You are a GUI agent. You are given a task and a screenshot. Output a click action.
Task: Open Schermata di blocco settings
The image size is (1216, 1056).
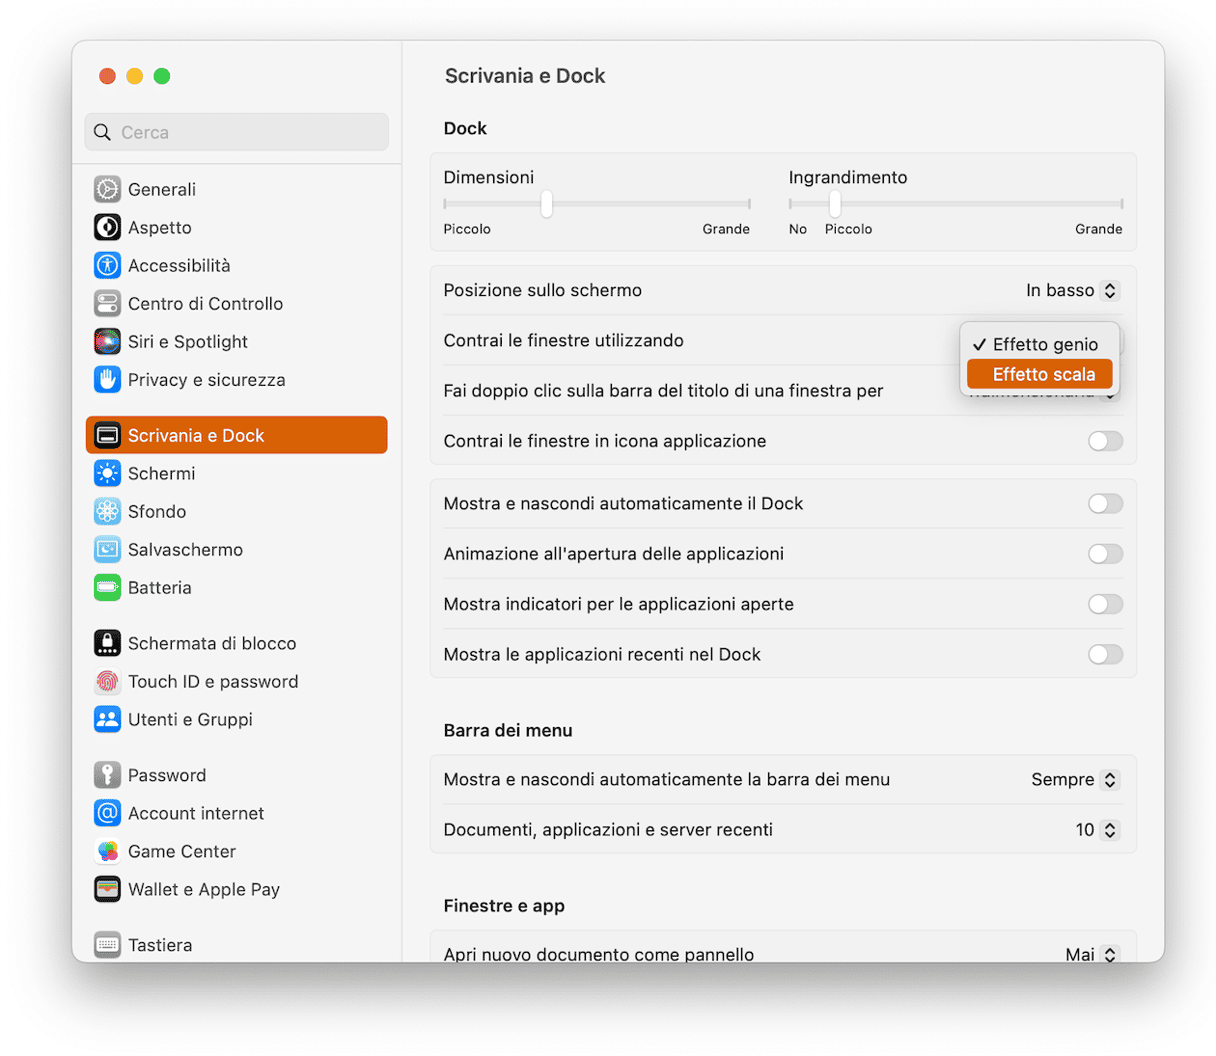pyautogui.click(x=211, y=643)
